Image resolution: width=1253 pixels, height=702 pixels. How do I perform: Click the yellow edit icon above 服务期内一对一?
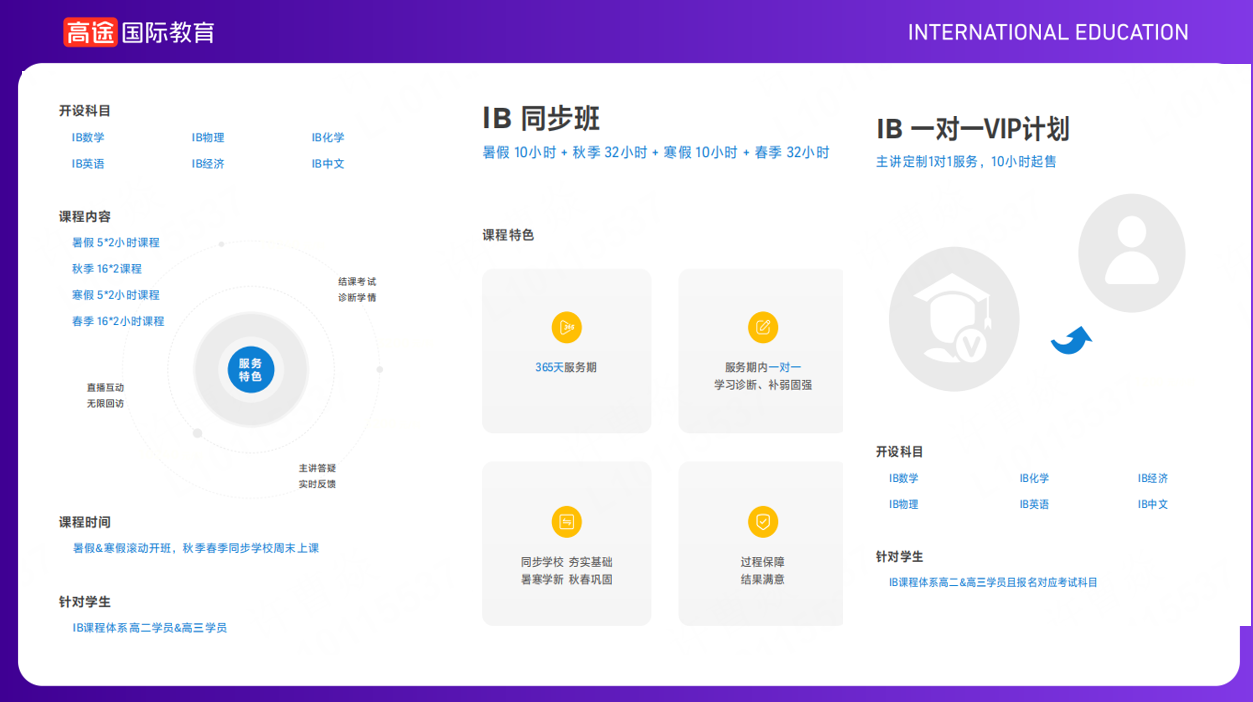pos(763,327)
